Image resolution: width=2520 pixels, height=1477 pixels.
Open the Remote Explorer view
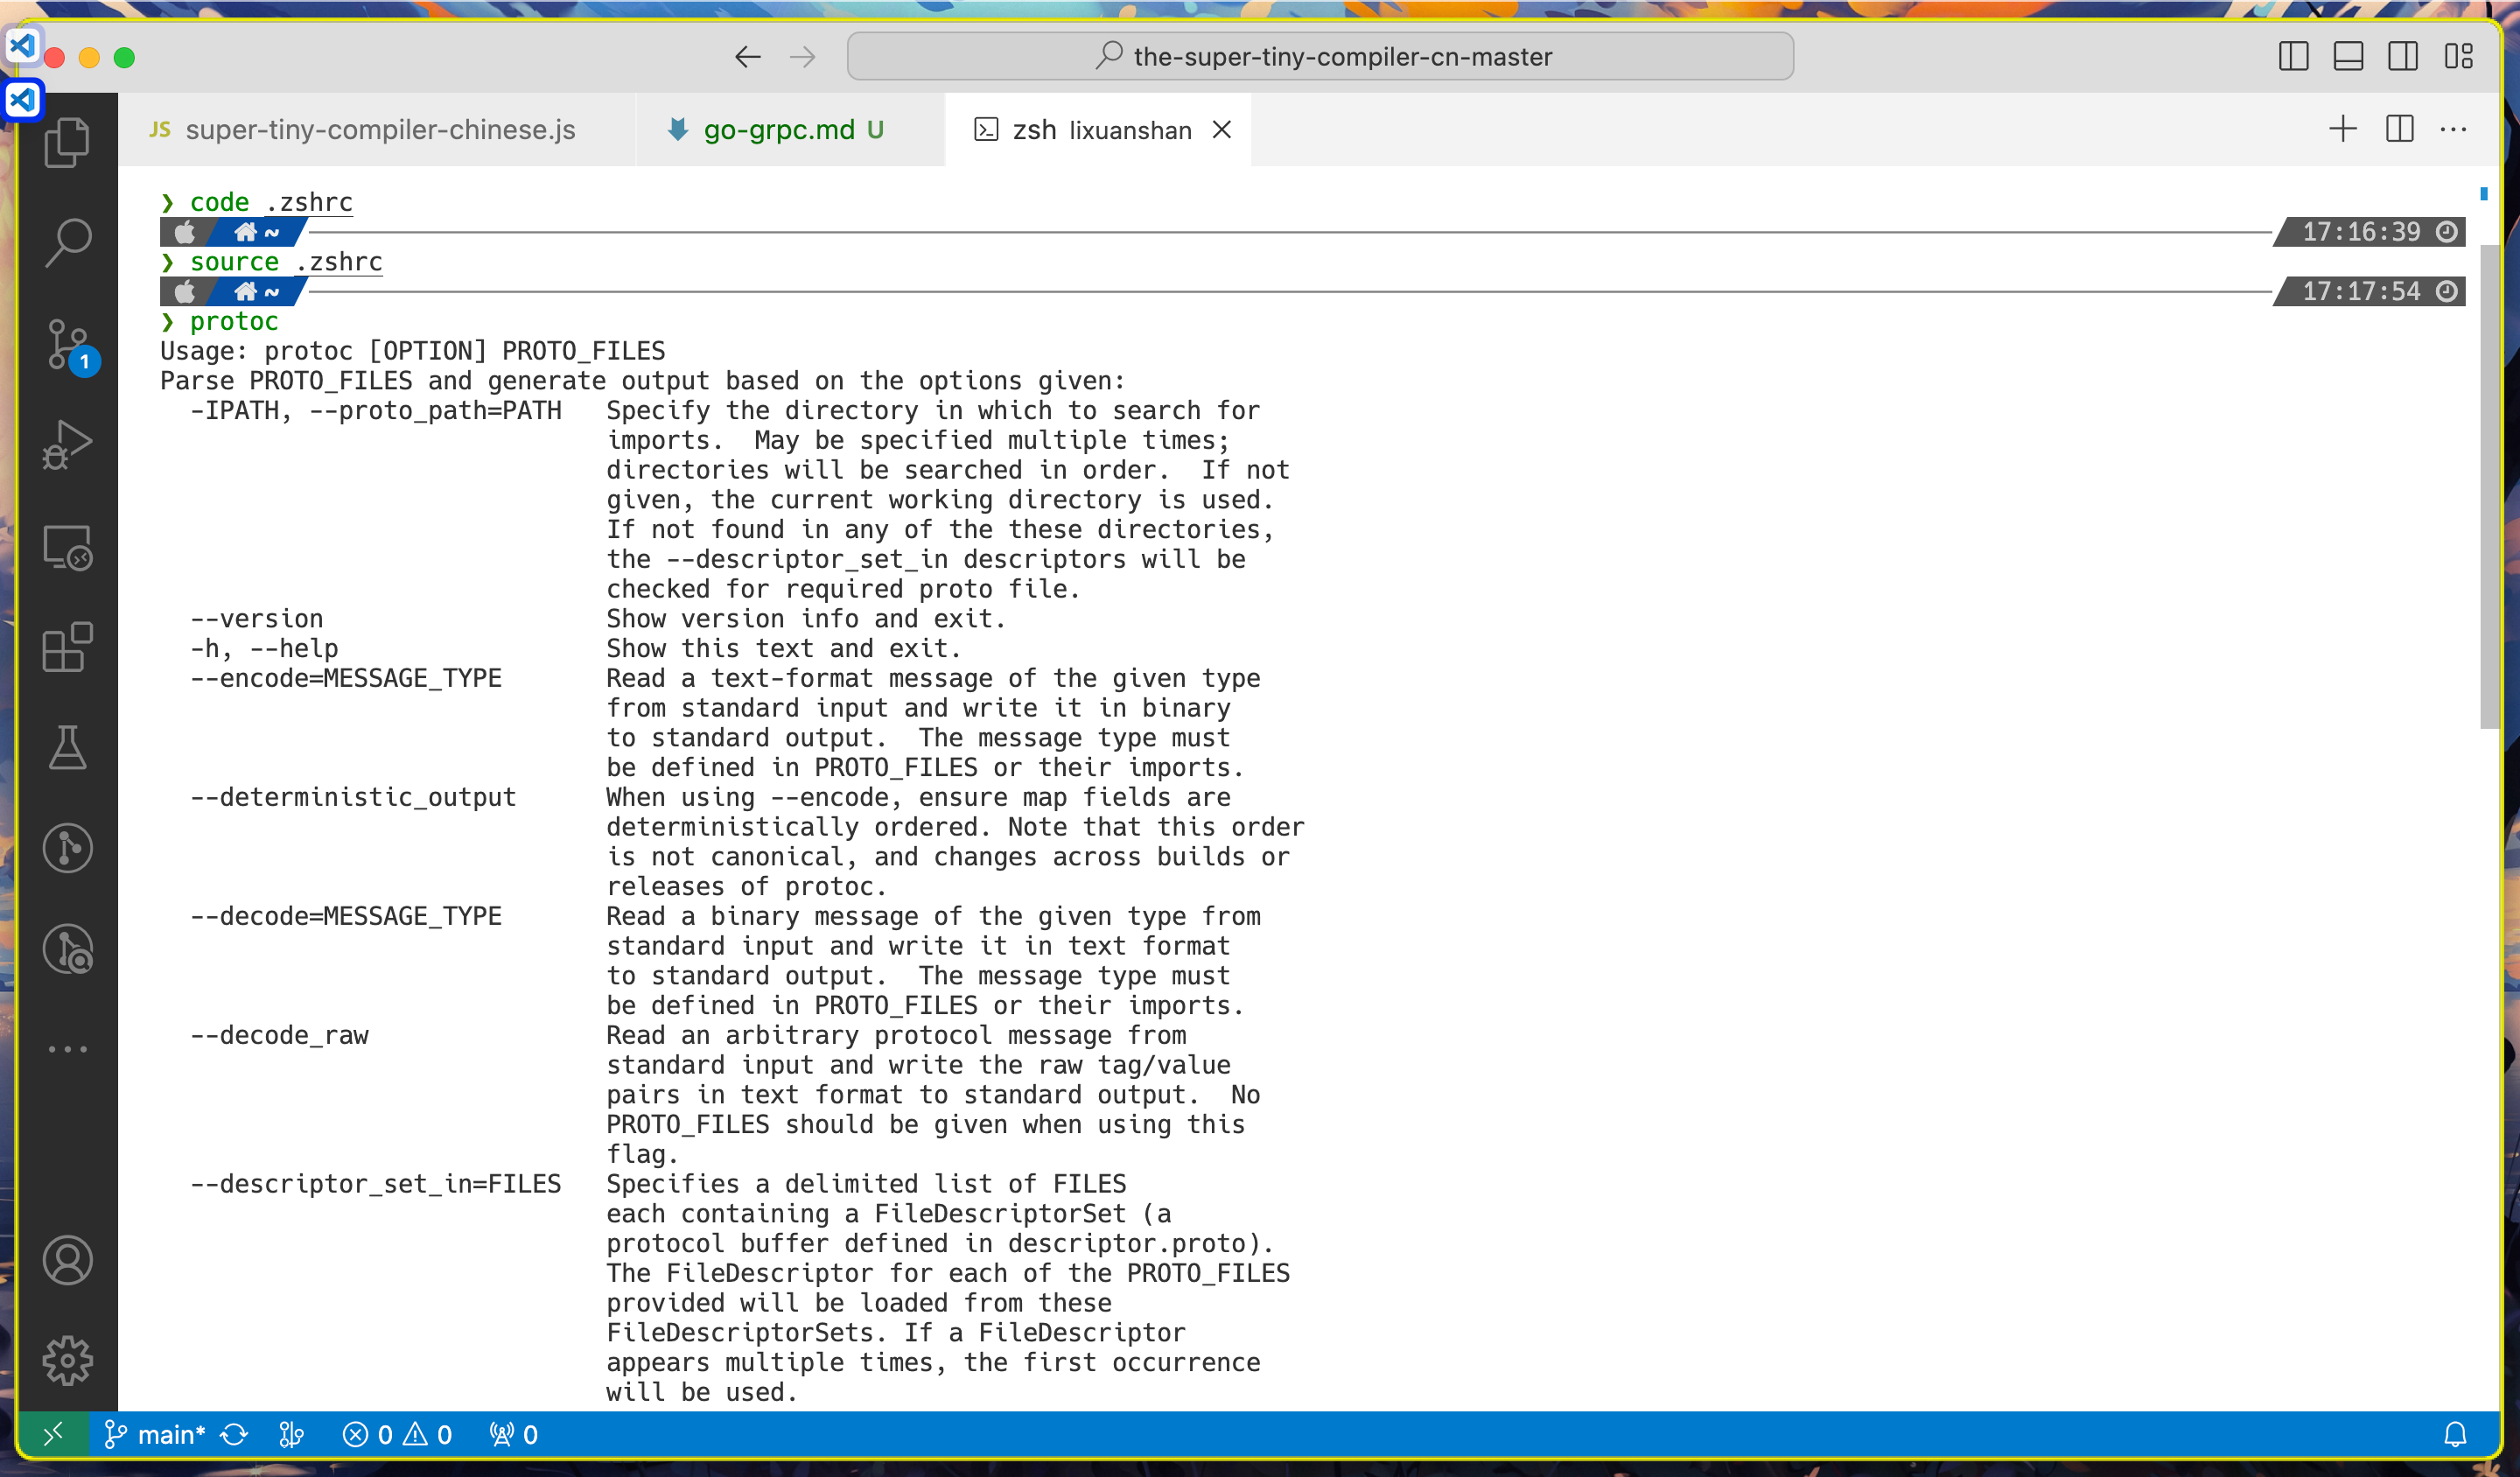pyautogui.click(x=67, y=547)
